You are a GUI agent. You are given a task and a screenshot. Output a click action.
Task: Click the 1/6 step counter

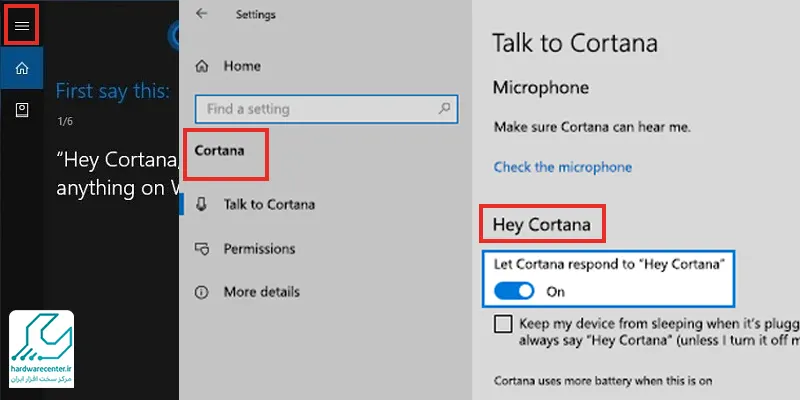point(65,121)
